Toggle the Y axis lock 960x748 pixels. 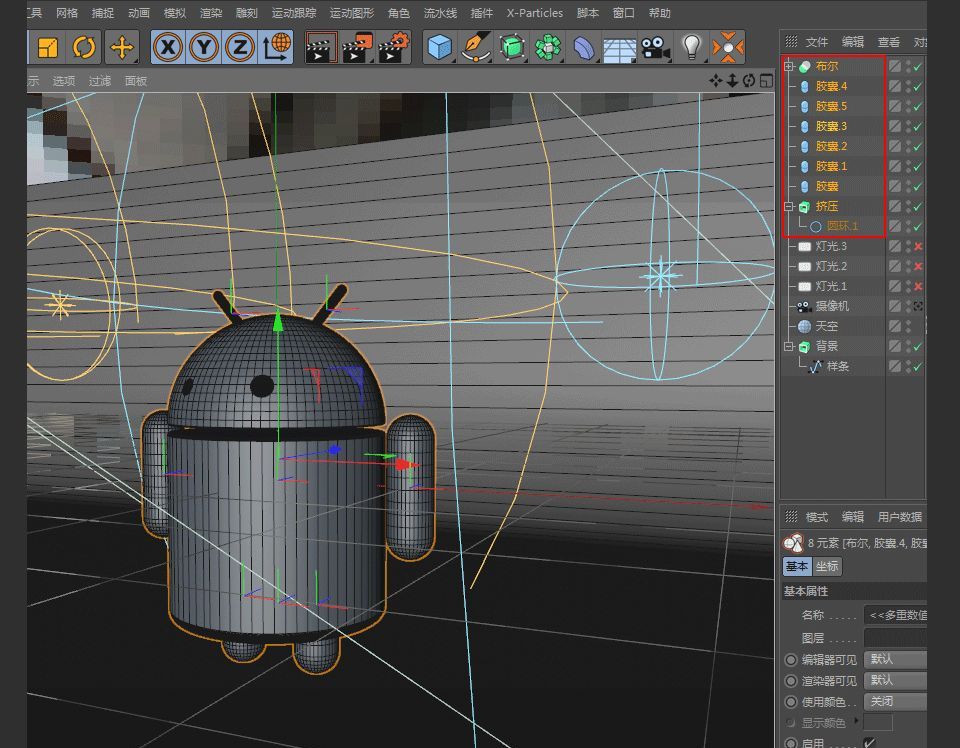coord(203,47)
